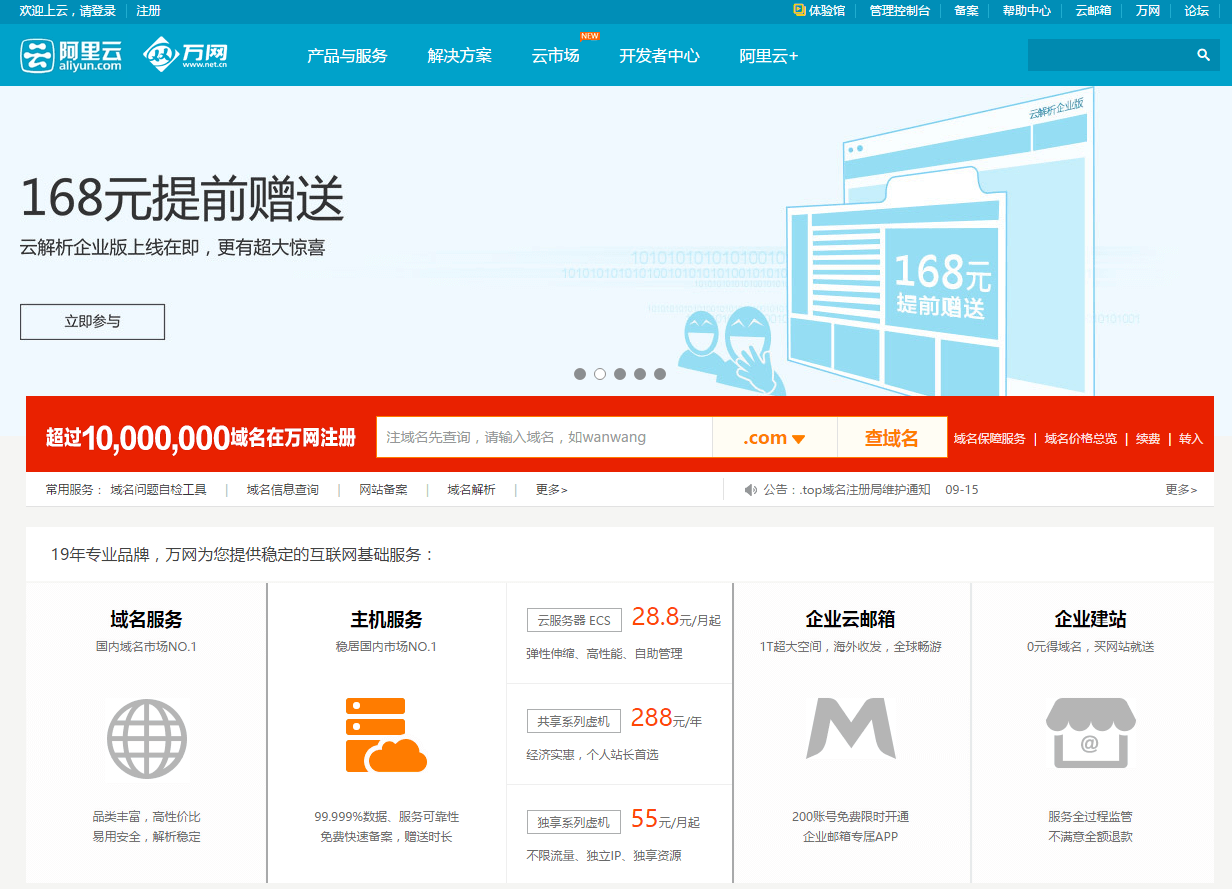
Task: Click the 独享系列虚机 button
Action: point(574,822)
